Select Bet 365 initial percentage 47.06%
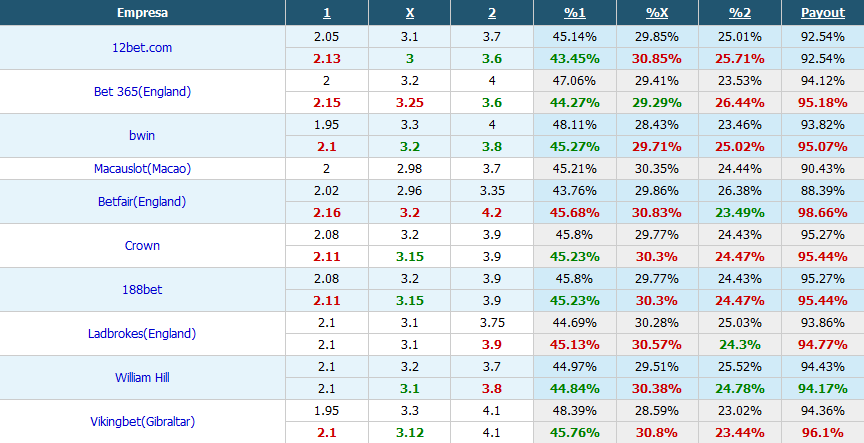 (x=575, y=81)
